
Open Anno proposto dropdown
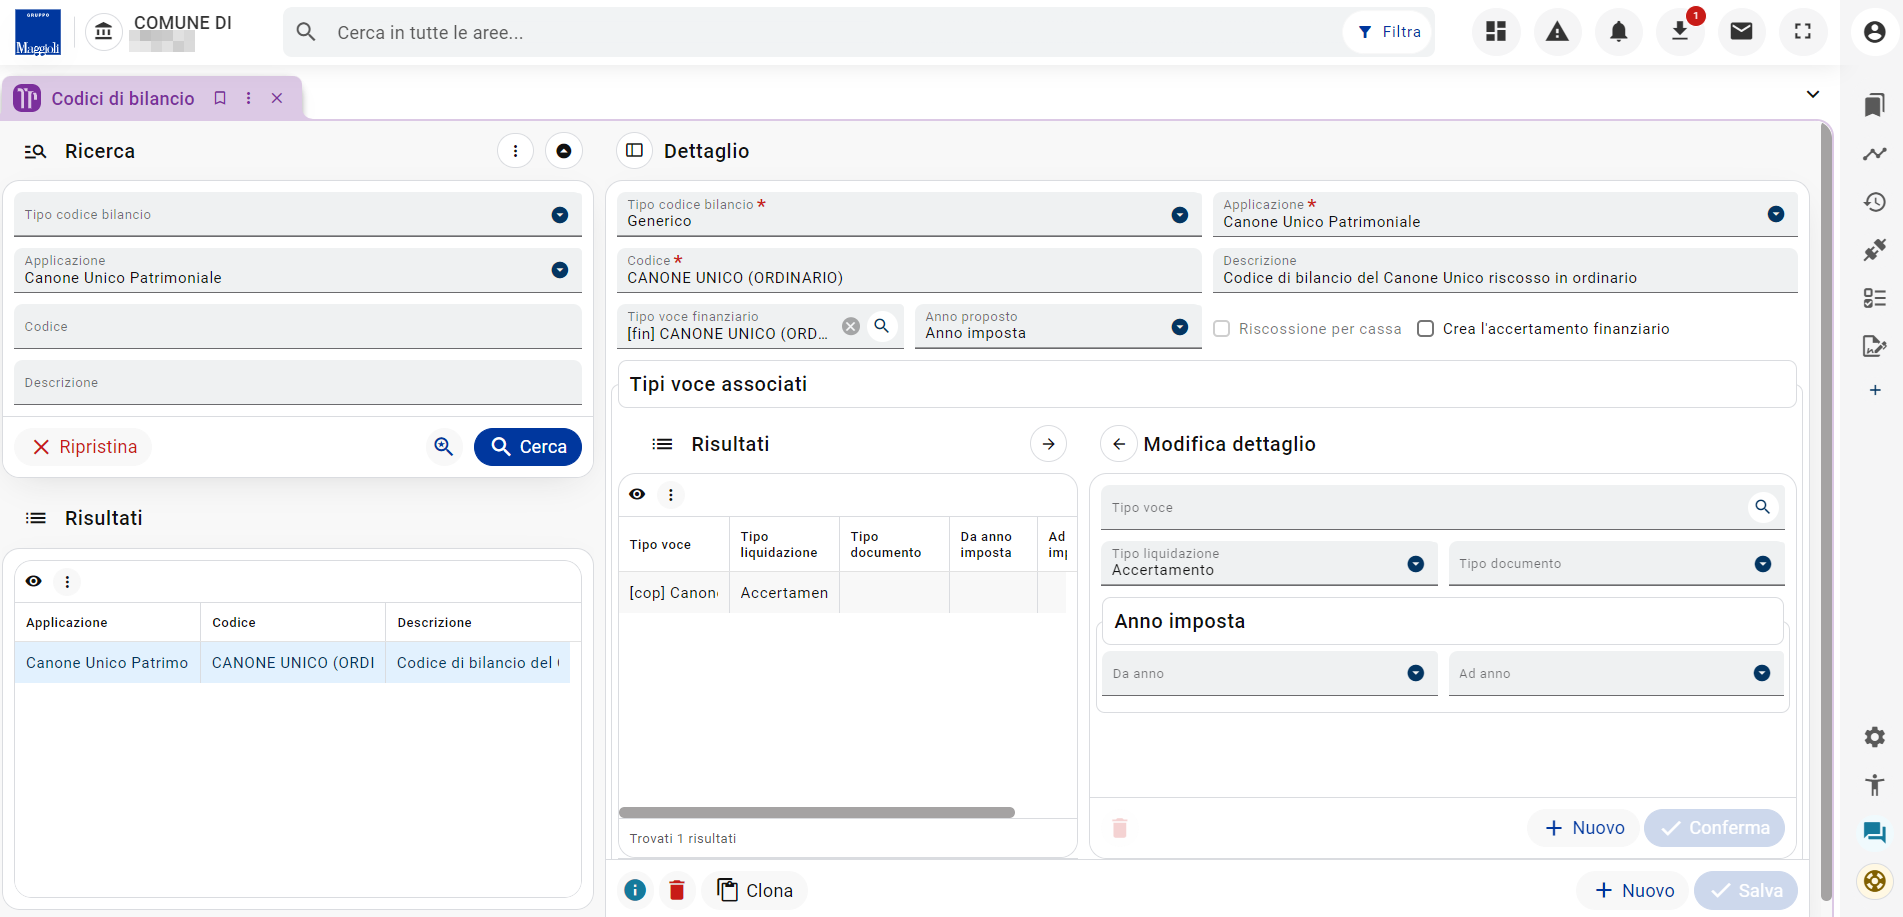pyautogui.click(x=1180, y=327)
